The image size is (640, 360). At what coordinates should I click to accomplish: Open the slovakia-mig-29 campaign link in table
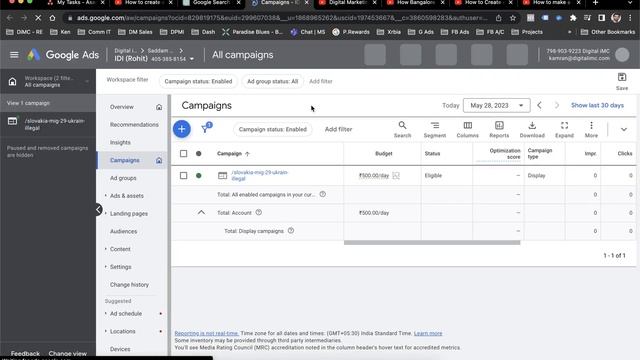coord(260,176)
